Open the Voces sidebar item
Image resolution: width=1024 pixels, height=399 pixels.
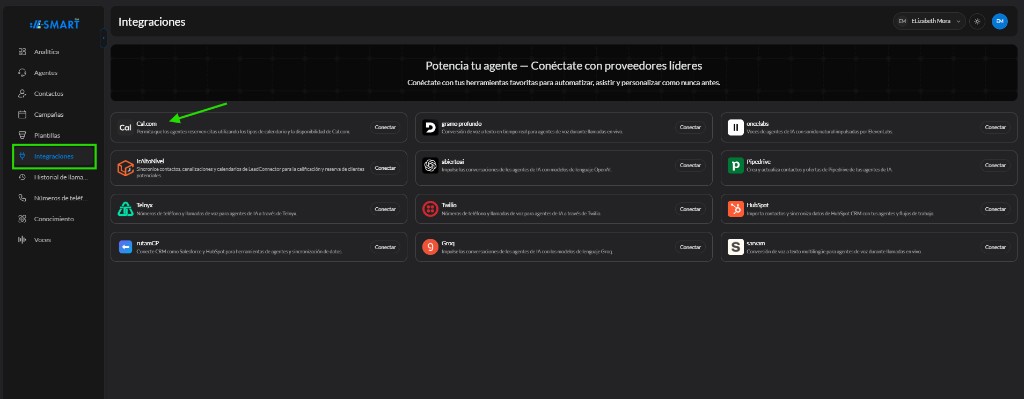point(42,240)
